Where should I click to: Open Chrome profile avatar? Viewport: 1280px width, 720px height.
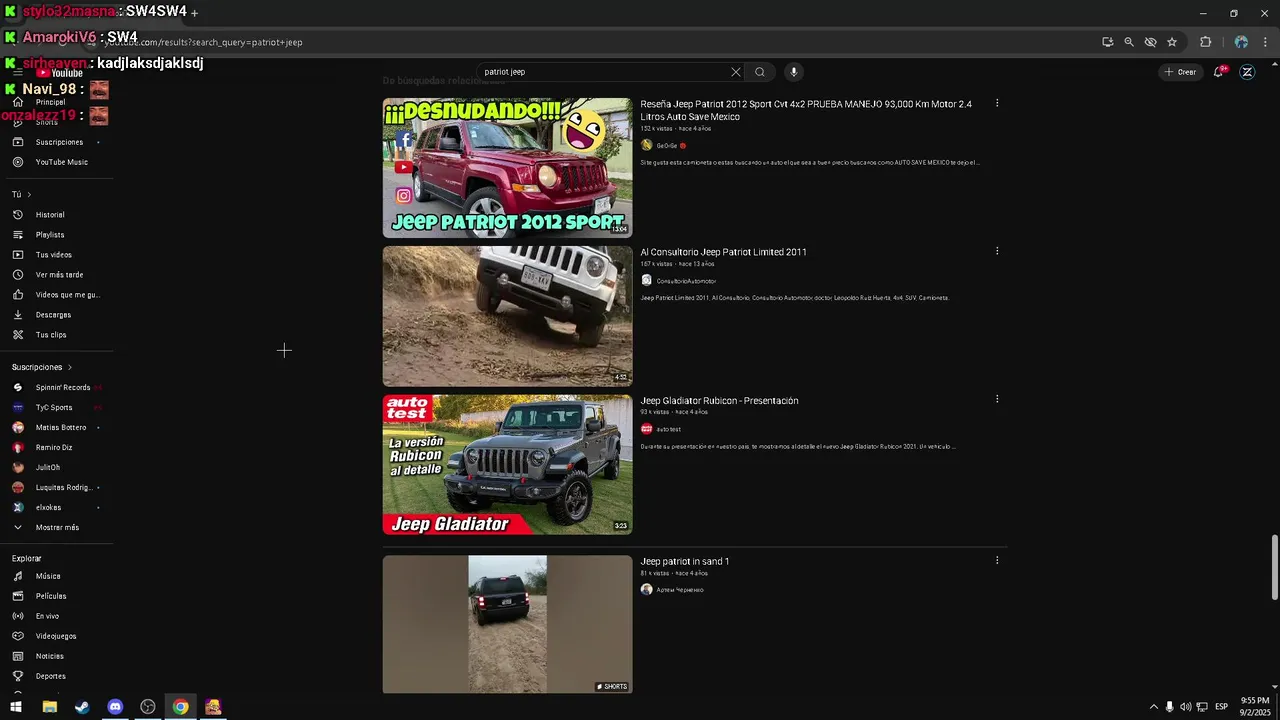pos(1241,42)
